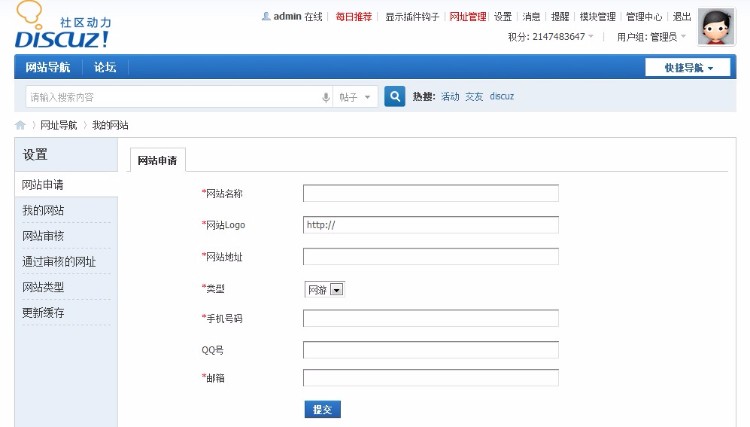Click the 退出 logout link
The height and width of the screenshot is (427, 750).
point(682,17)
